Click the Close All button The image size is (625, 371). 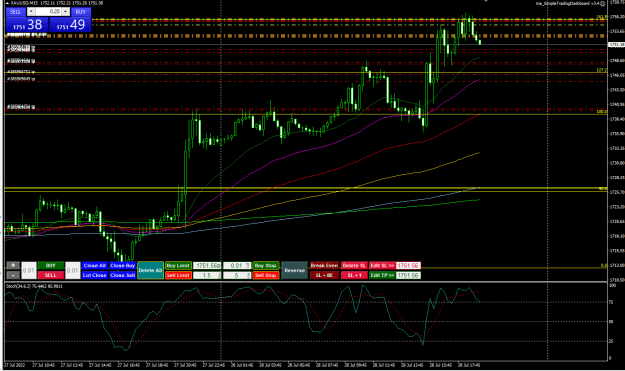tap(94, 265)
